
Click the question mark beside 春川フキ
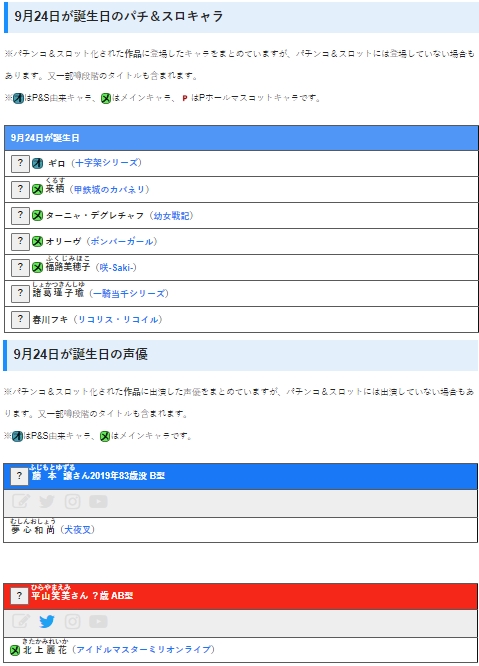point(20,319)
